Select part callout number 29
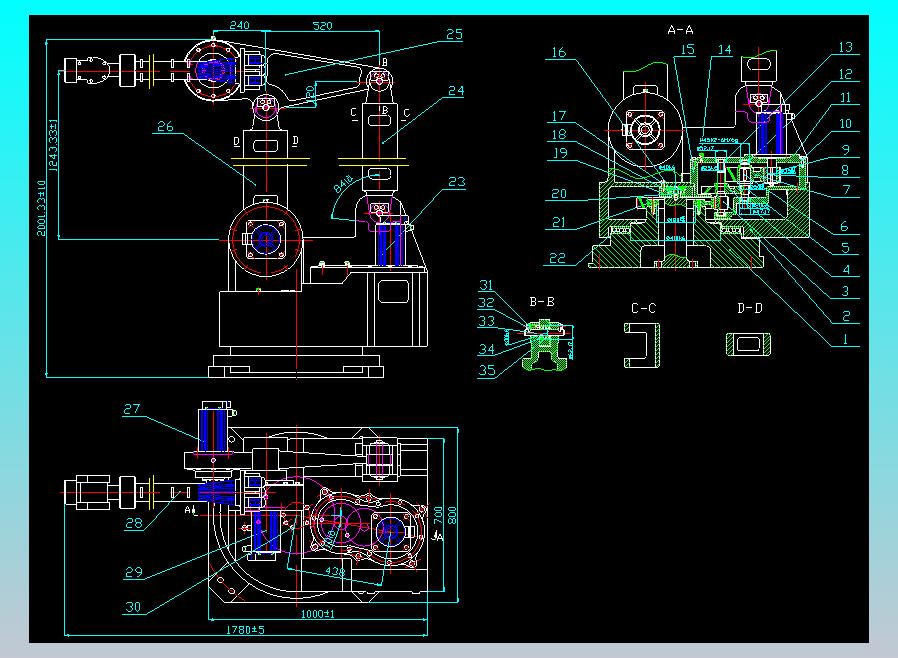 pos(133,573)
